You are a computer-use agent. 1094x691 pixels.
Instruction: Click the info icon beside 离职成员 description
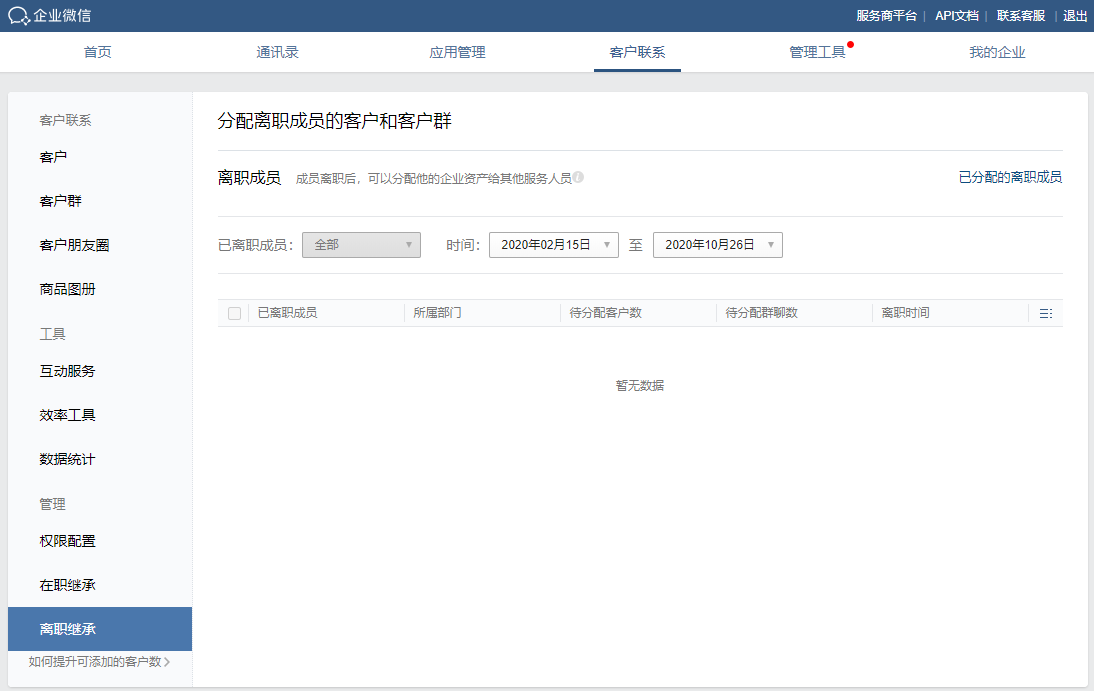tap(578, 178)
